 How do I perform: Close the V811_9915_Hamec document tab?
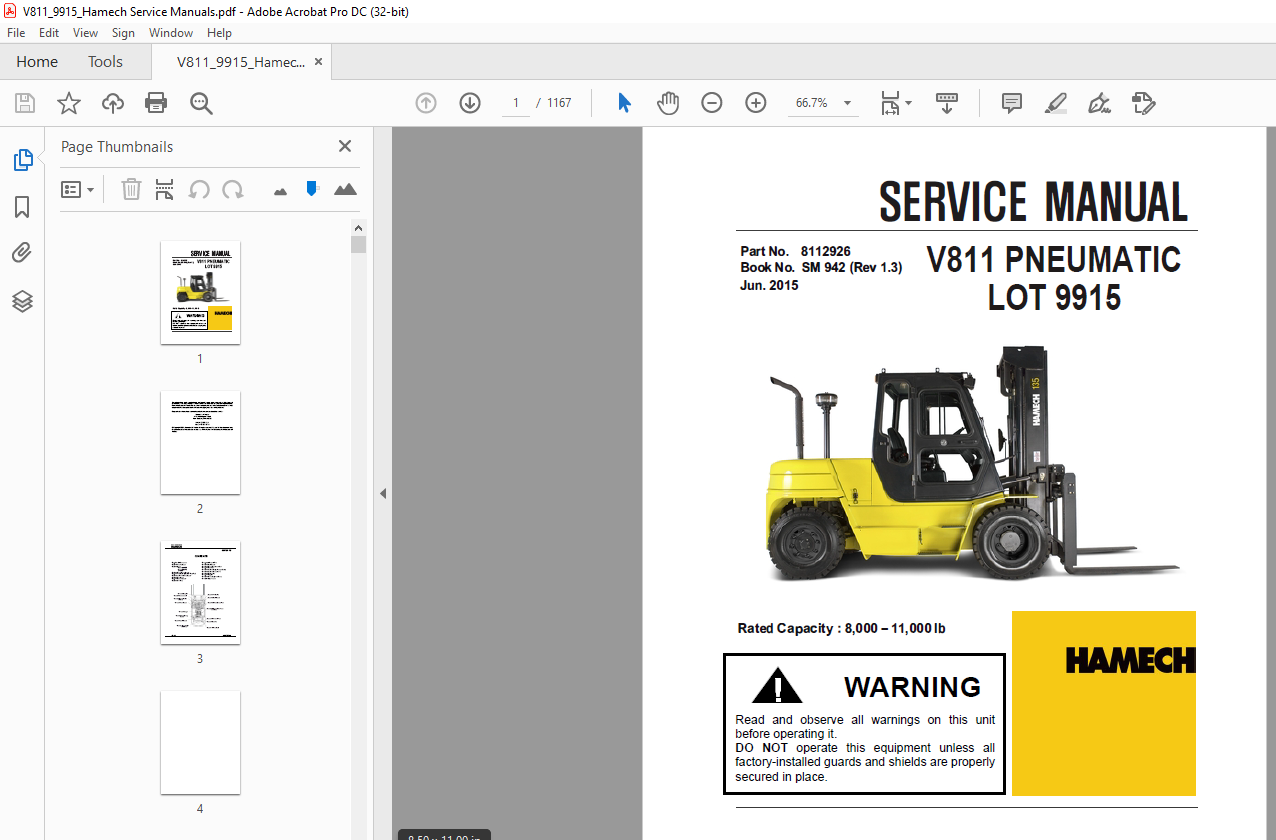[x=319, y=62]
